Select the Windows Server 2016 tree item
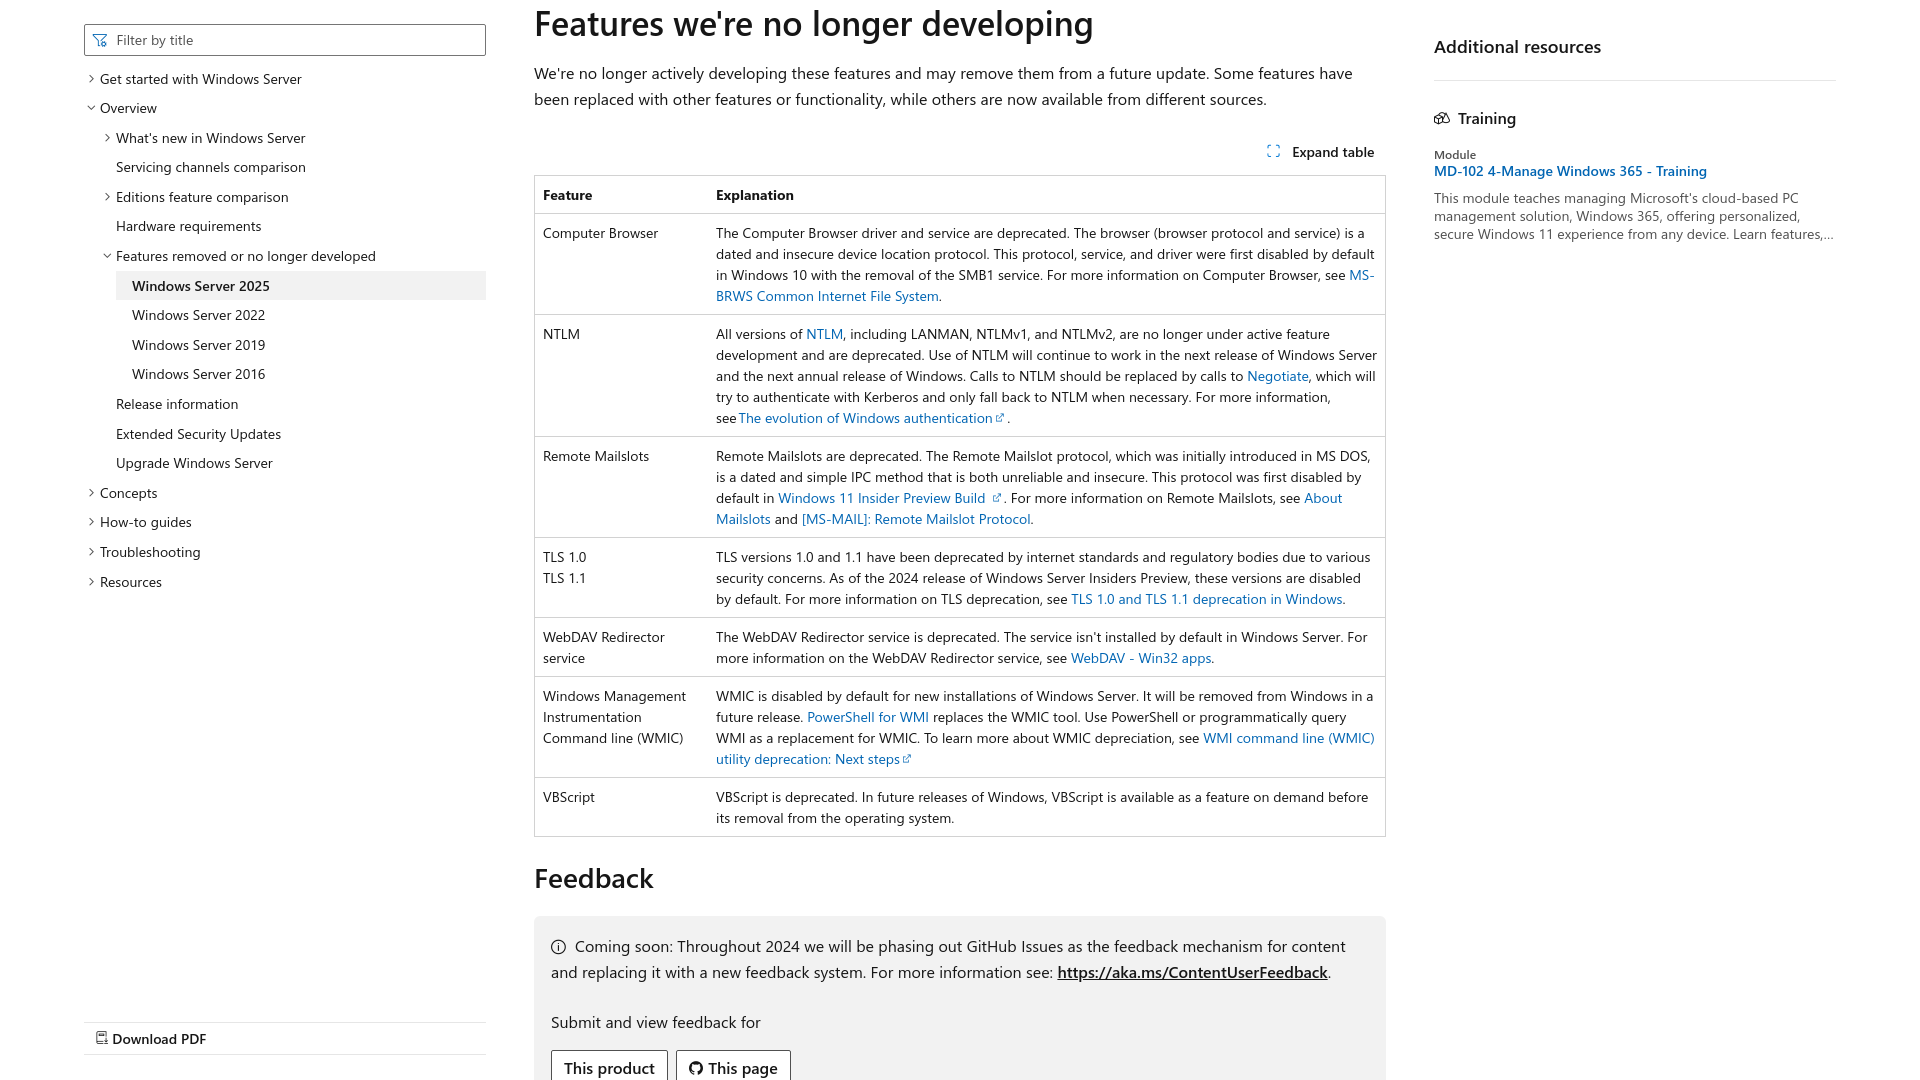This screenshot has width=1920, height=1080. point(198,373)
